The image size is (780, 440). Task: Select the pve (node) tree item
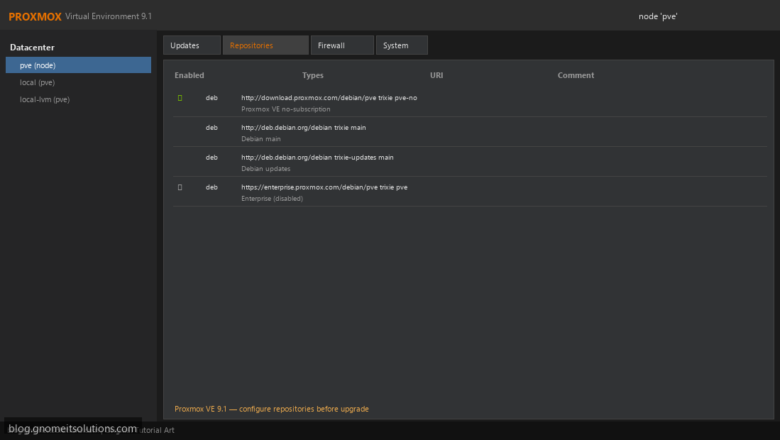78,65
